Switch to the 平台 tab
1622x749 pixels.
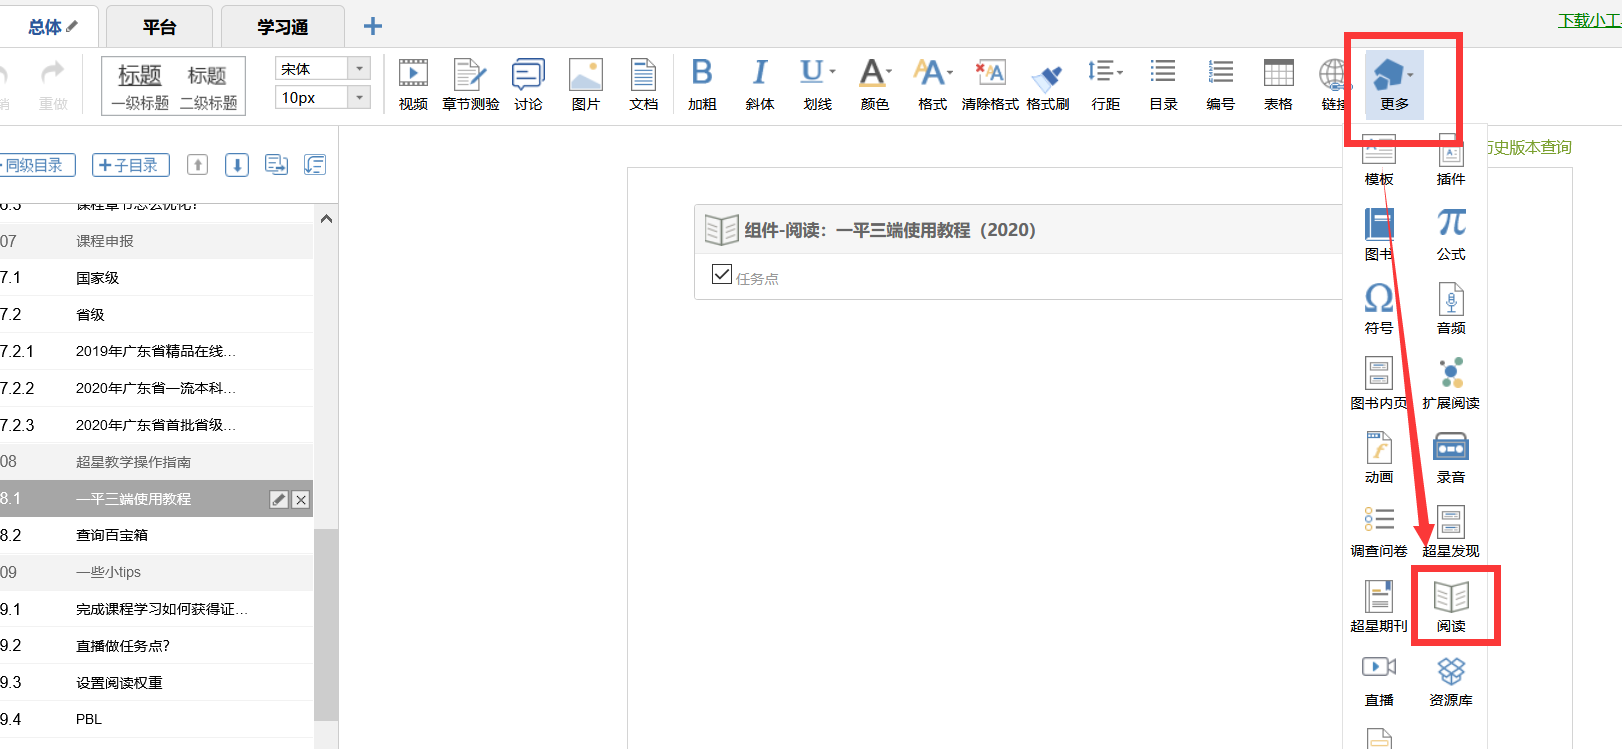[x=159, y=27]
